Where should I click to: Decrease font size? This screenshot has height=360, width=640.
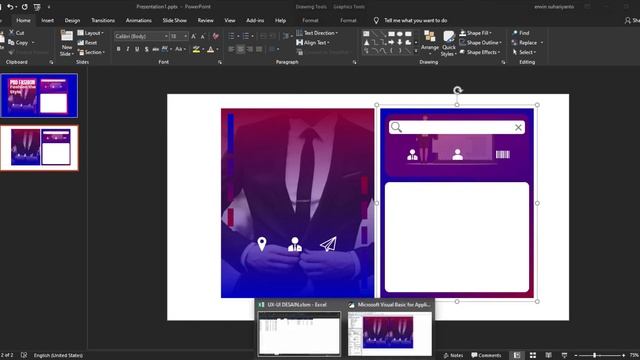pos(202,36)
